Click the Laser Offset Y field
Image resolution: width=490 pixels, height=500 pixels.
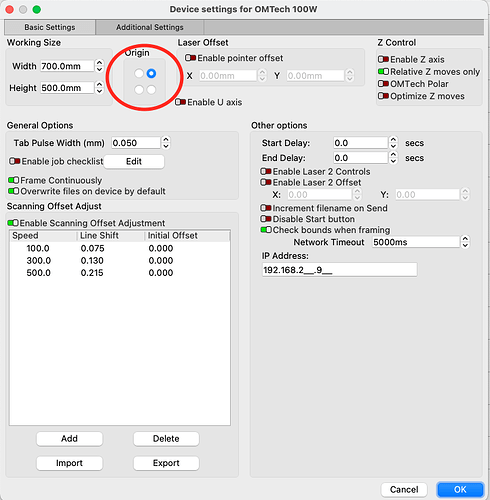pos(315,76)
